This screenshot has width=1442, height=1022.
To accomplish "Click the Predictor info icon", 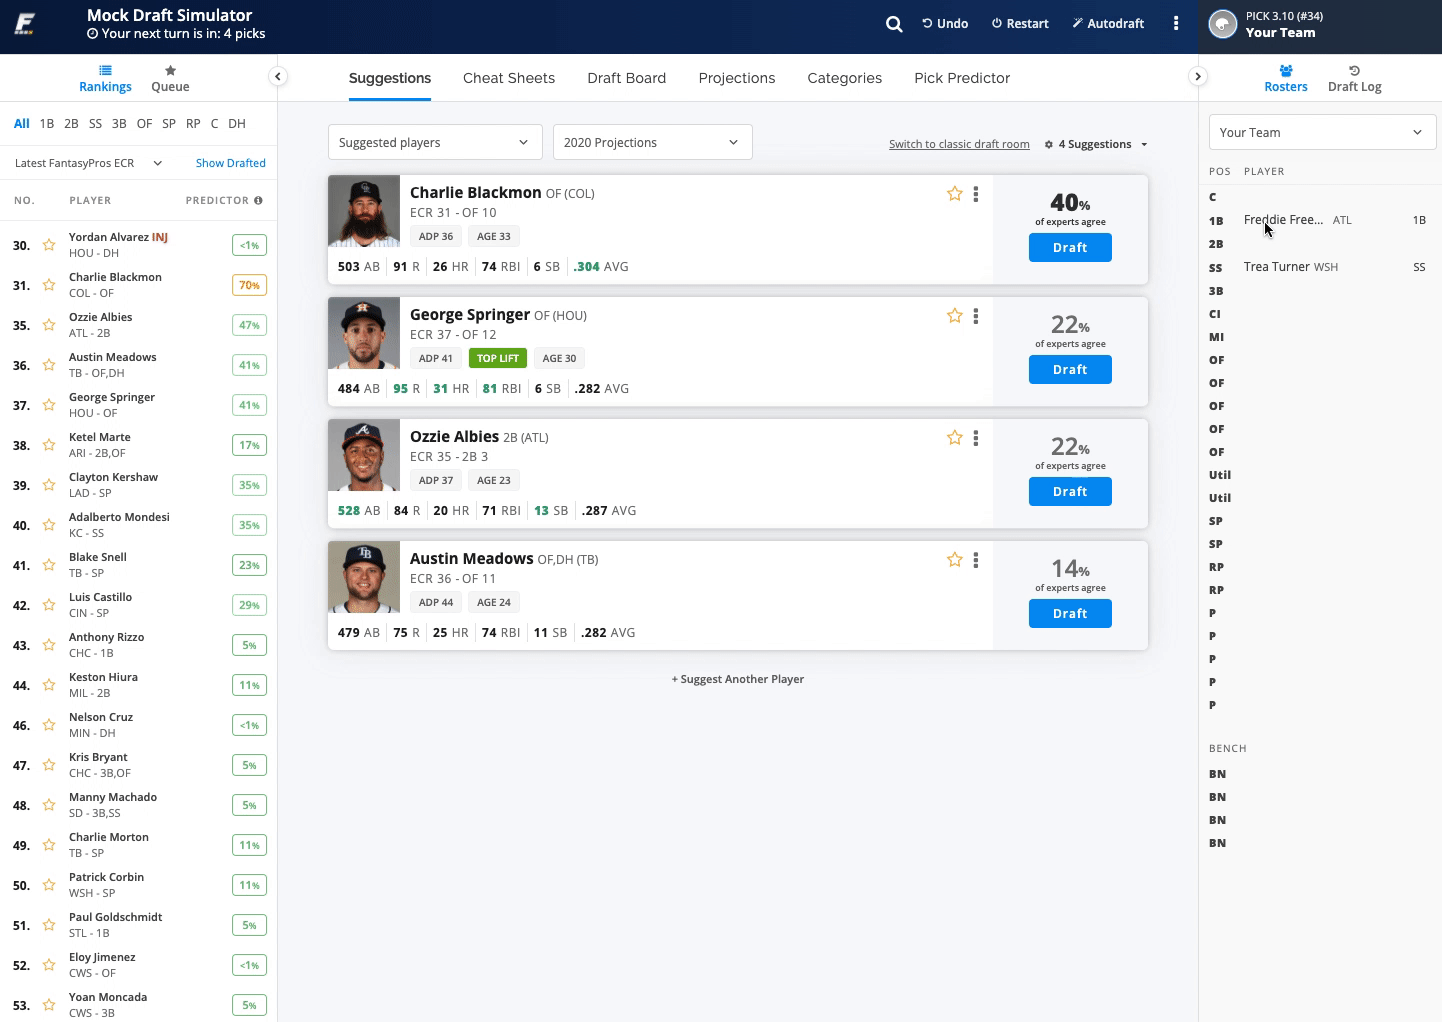I will click(x=258, y=201).
